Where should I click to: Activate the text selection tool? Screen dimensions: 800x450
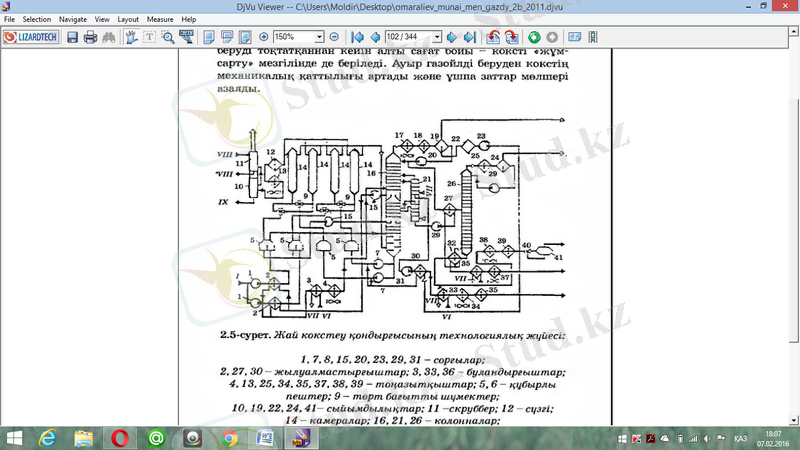pos(149,37)
